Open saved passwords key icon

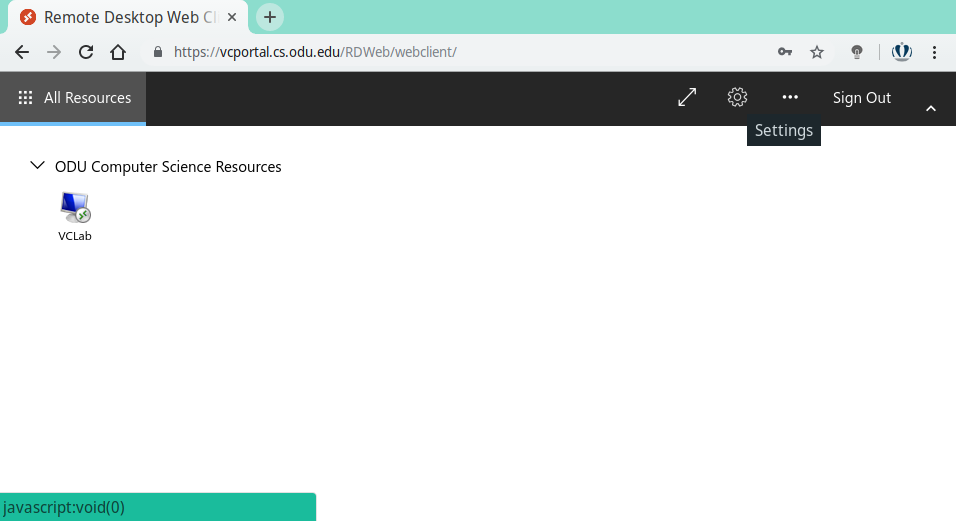tap(785, 52)
